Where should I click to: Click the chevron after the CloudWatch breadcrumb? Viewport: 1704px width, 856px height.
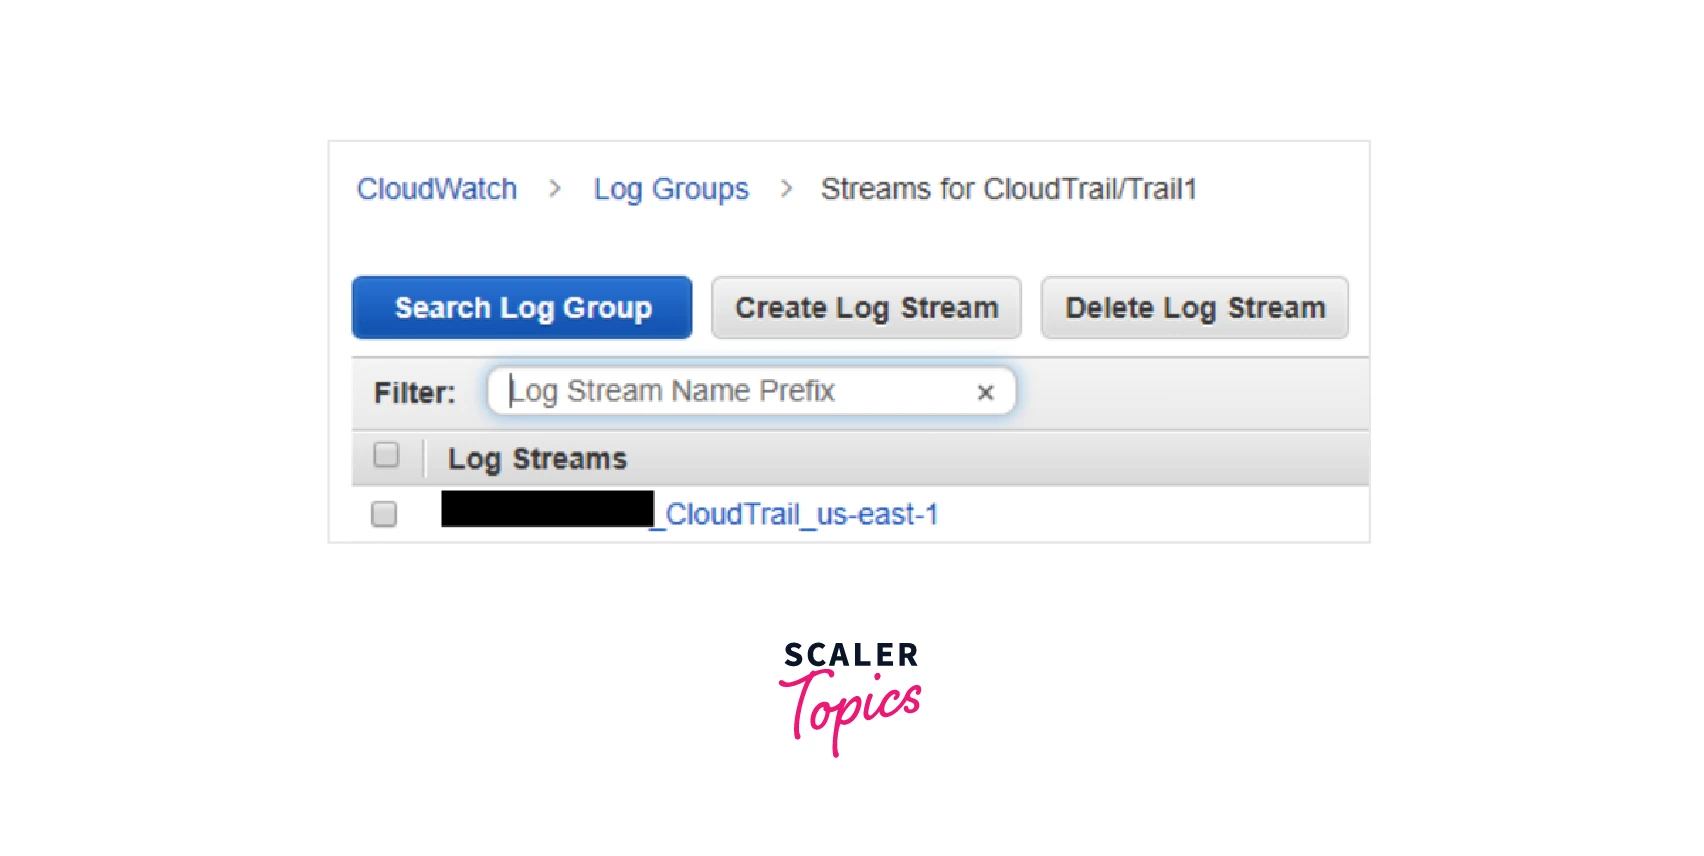(x=555, y=188)
